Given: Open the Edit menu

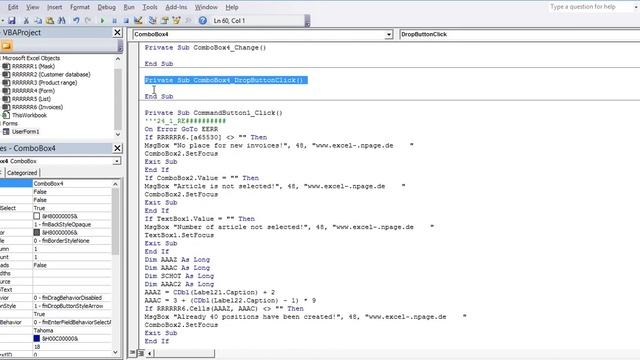Looking at the screenshot, I should 13,7.
